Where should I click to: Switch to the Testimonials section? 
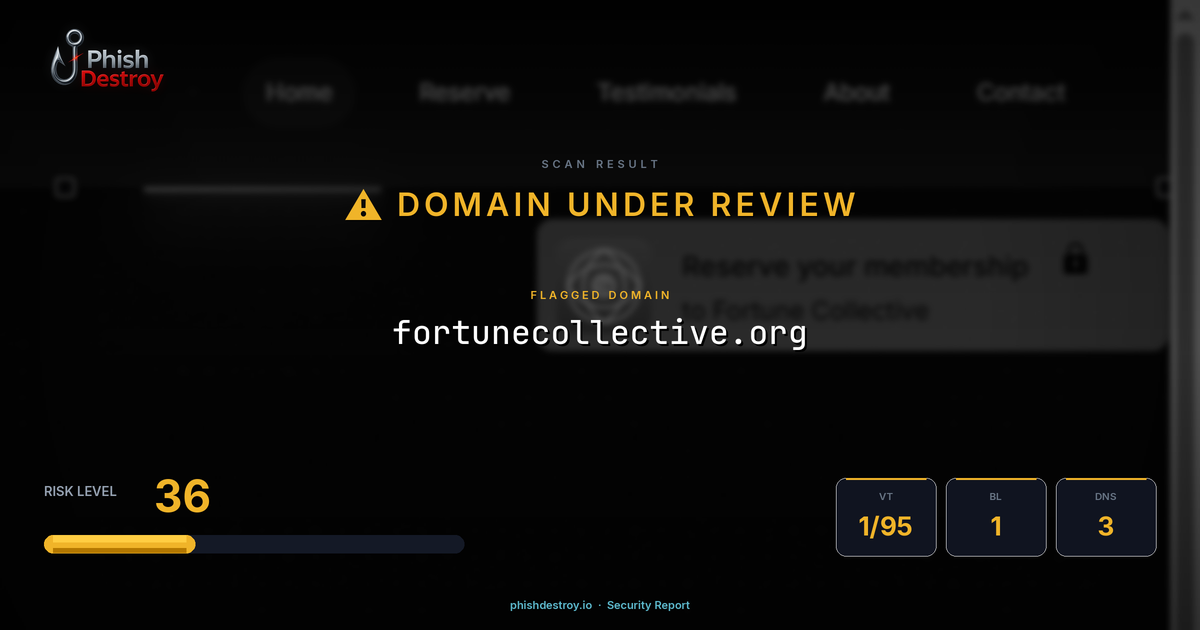tap(667, 92)
